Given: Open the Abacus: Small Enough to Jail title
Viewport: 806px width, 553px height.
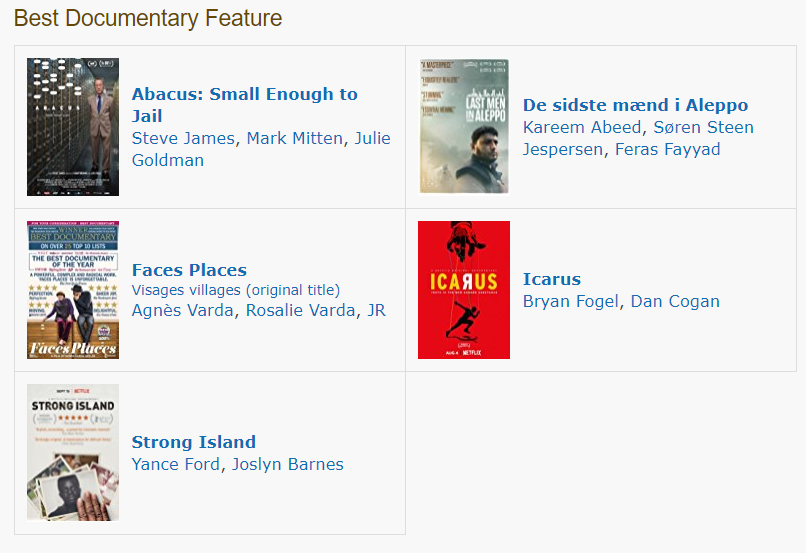Looking at the screenshot, I should tap(244, 94).
